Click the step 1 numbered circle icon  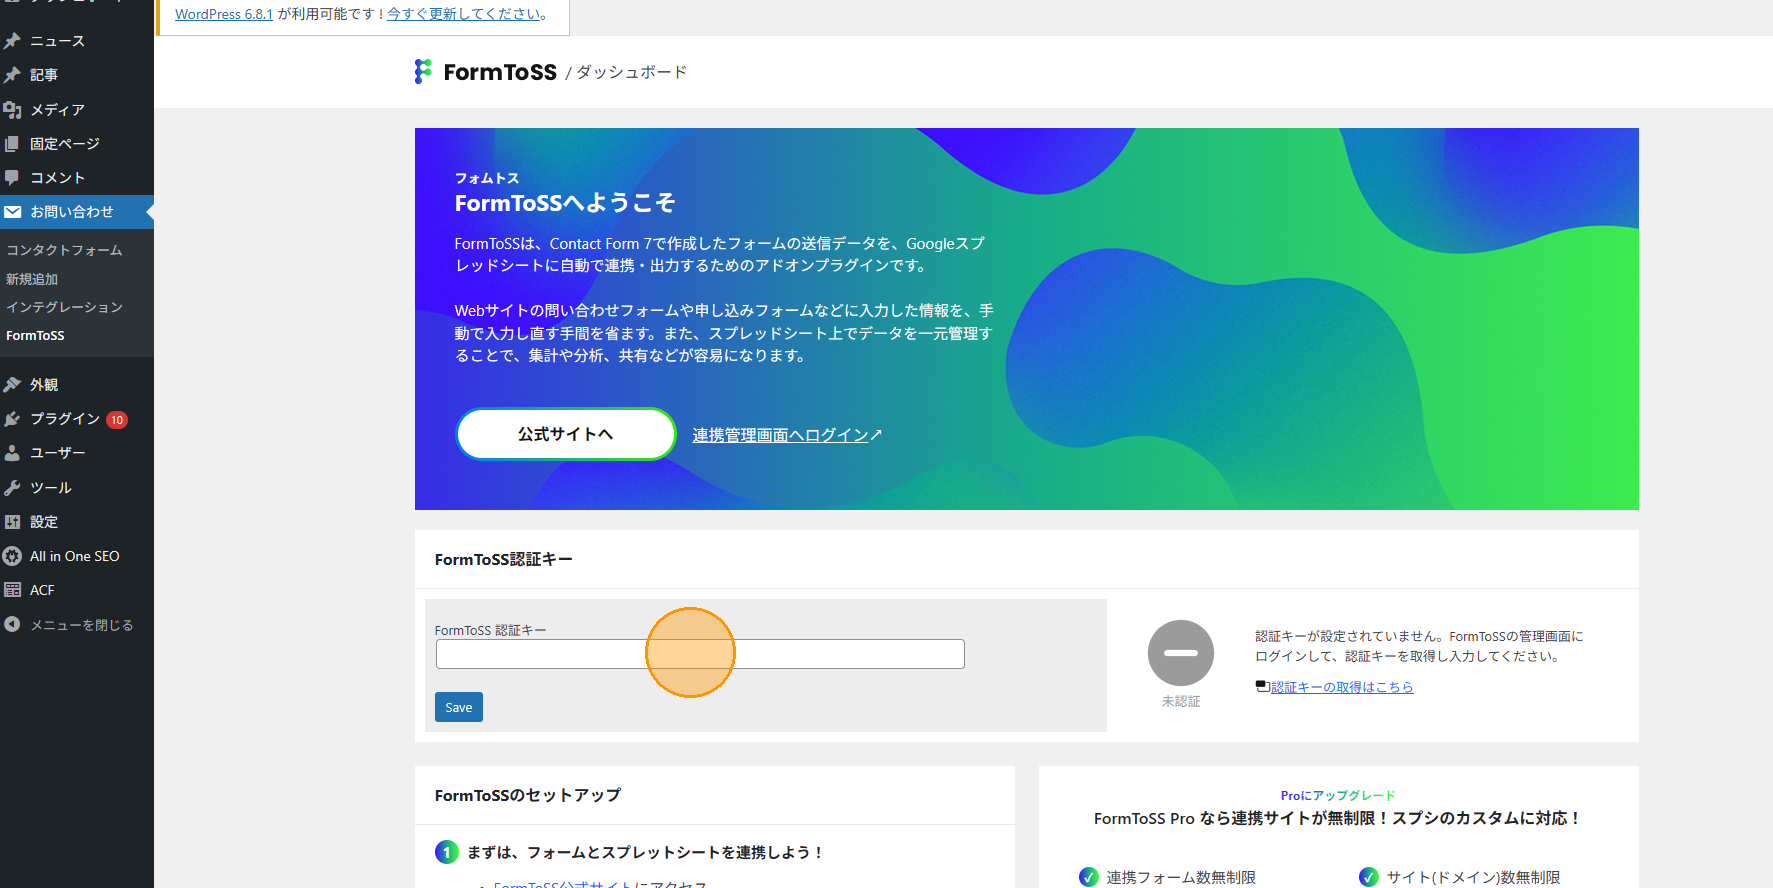[447, 852]
